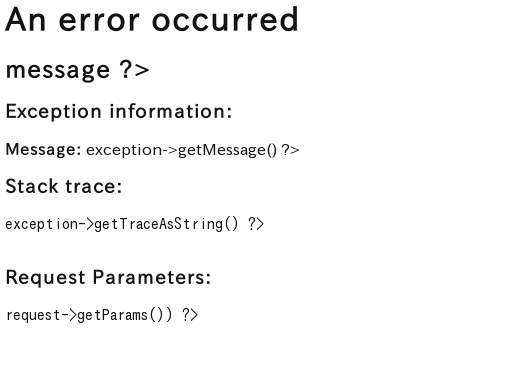Click the 'Stack trace:' heading

[64, 186]
